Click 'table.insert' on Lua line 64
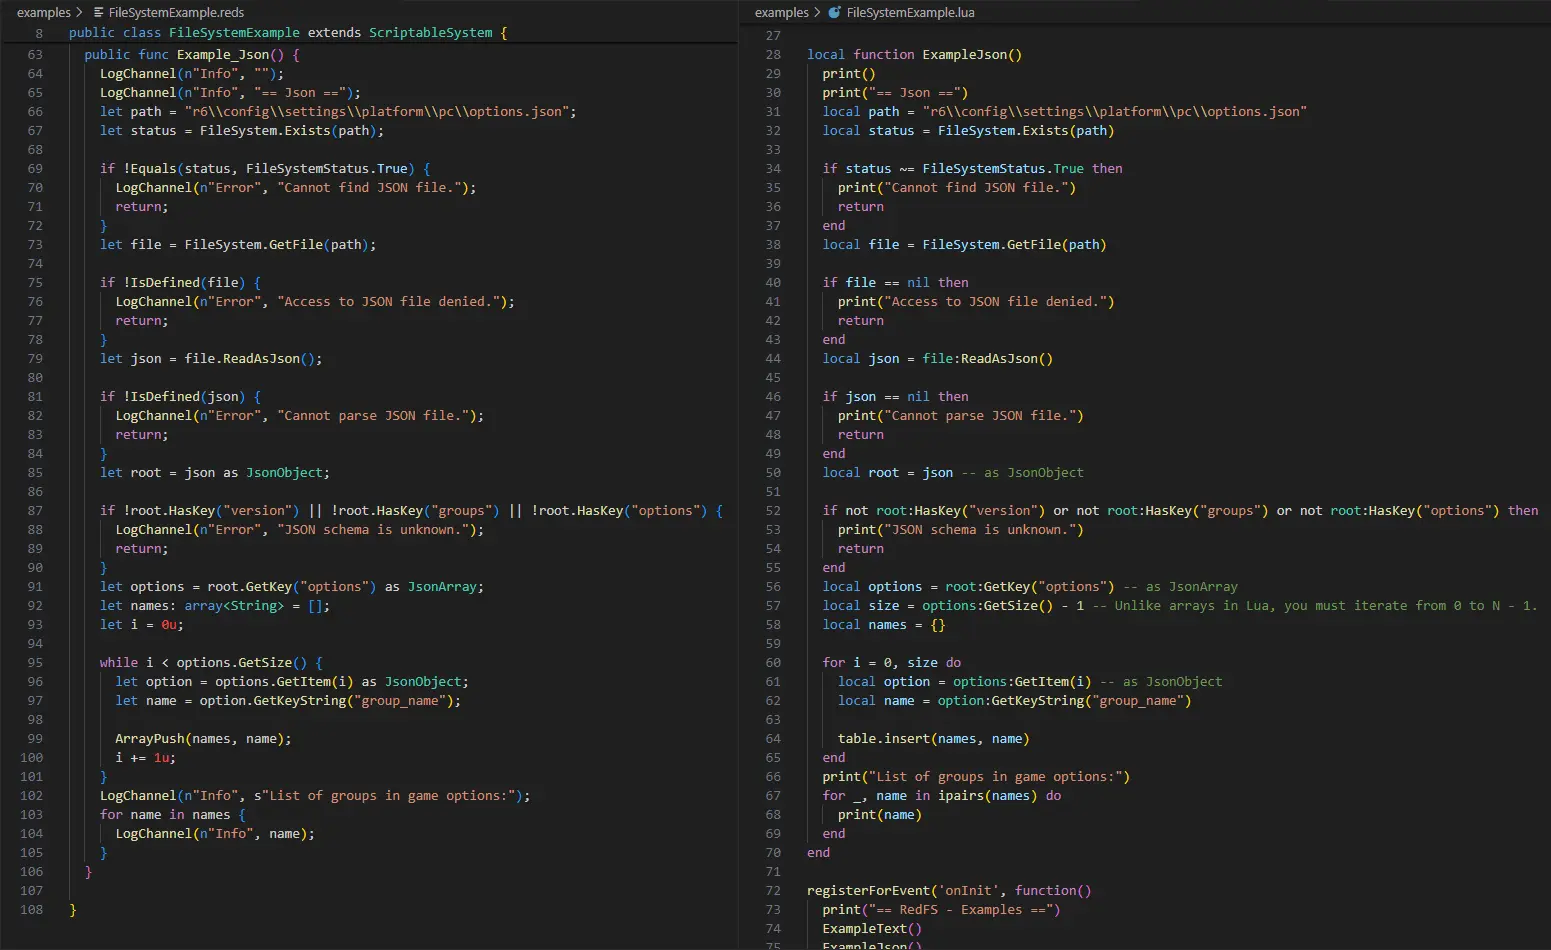The image size is (1551, 950). click(884, 739)
